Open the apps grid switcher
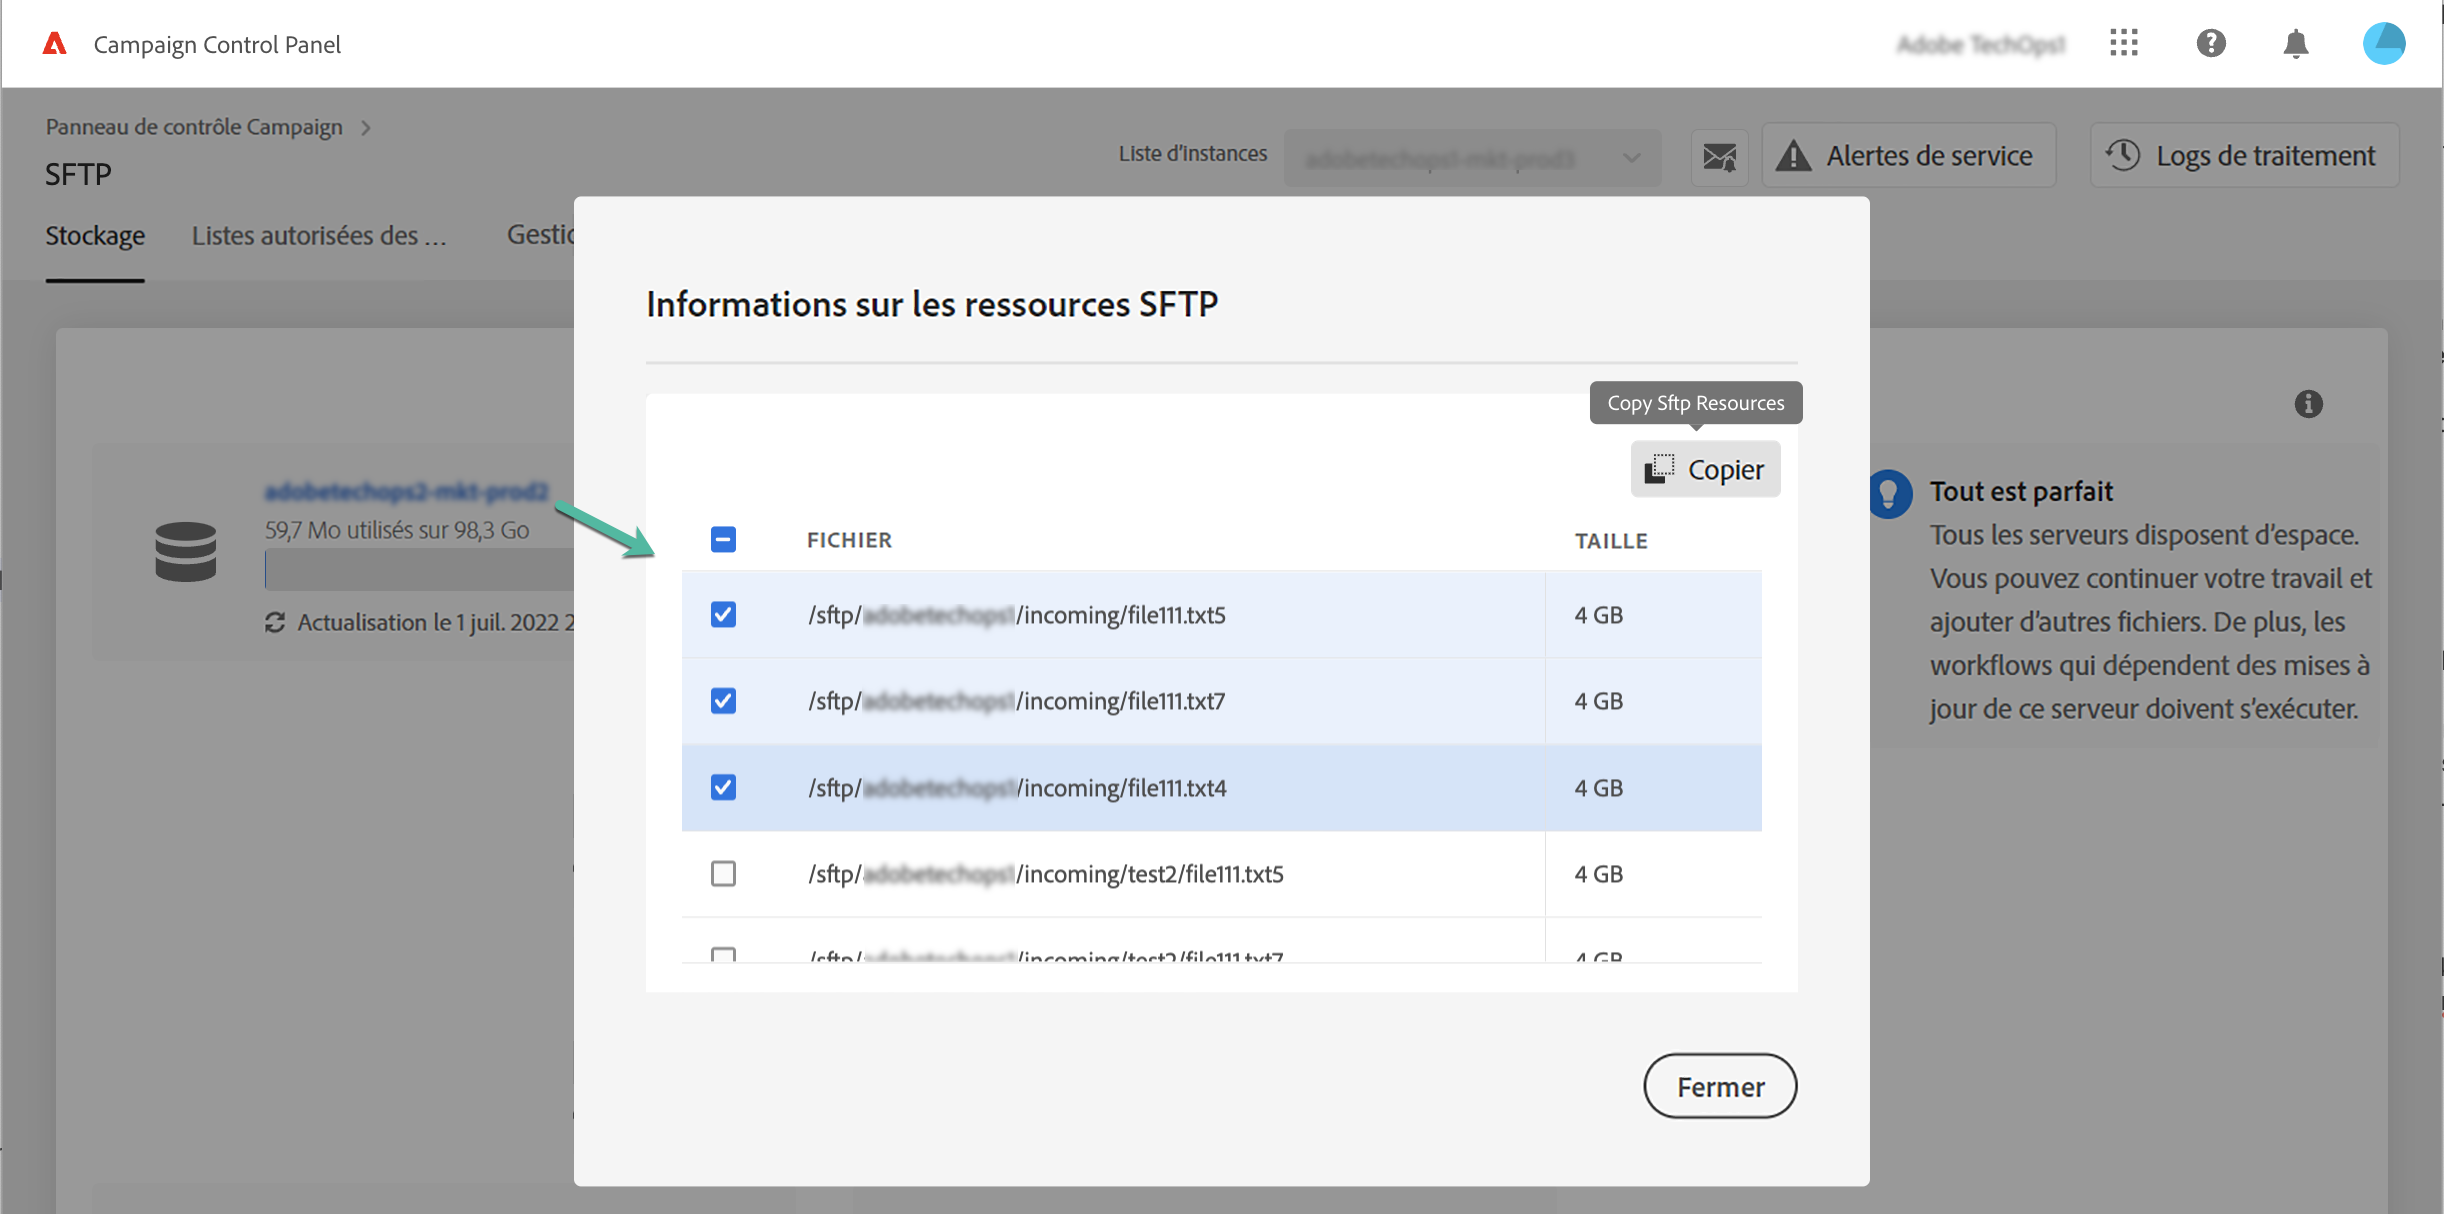Viewport: 2444px width, 1214px height. (x=2123, y=43)
